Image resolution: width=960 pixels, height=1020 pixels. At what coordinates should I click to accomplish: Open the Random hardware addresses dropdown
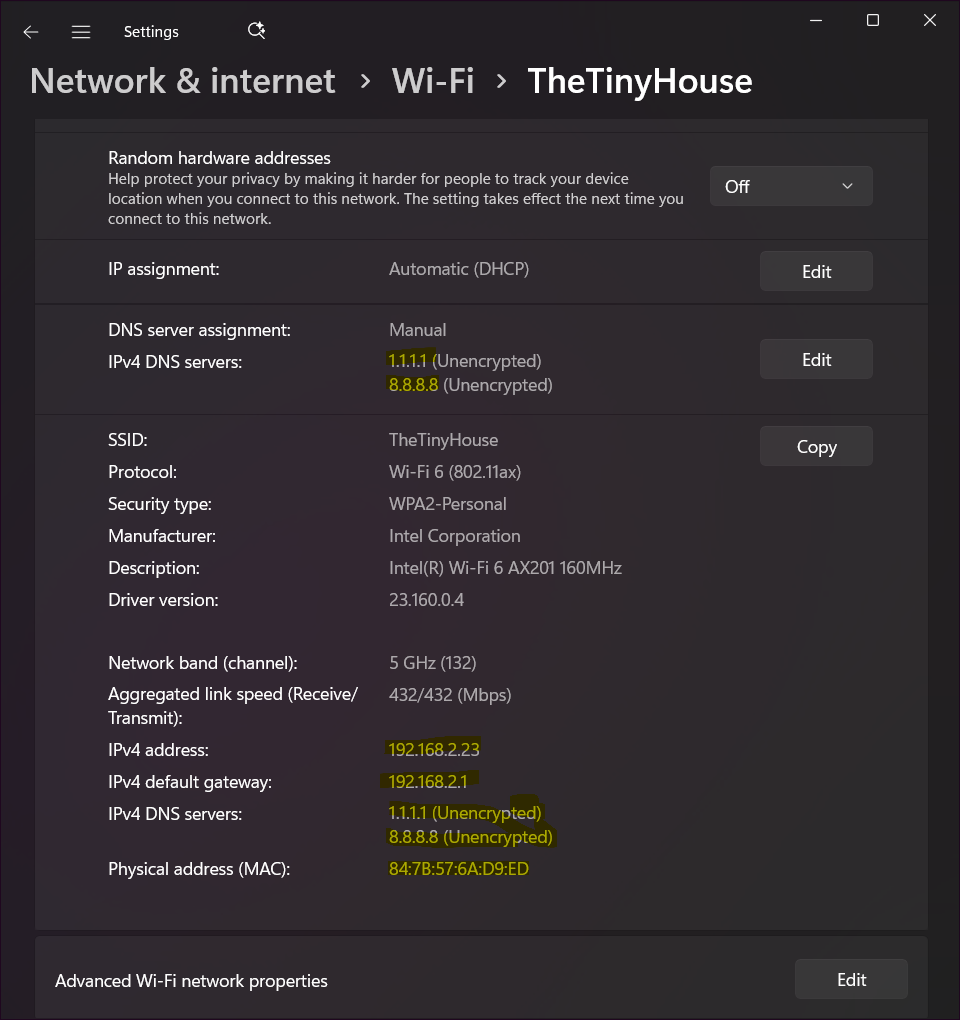click(x=791, y=186)
